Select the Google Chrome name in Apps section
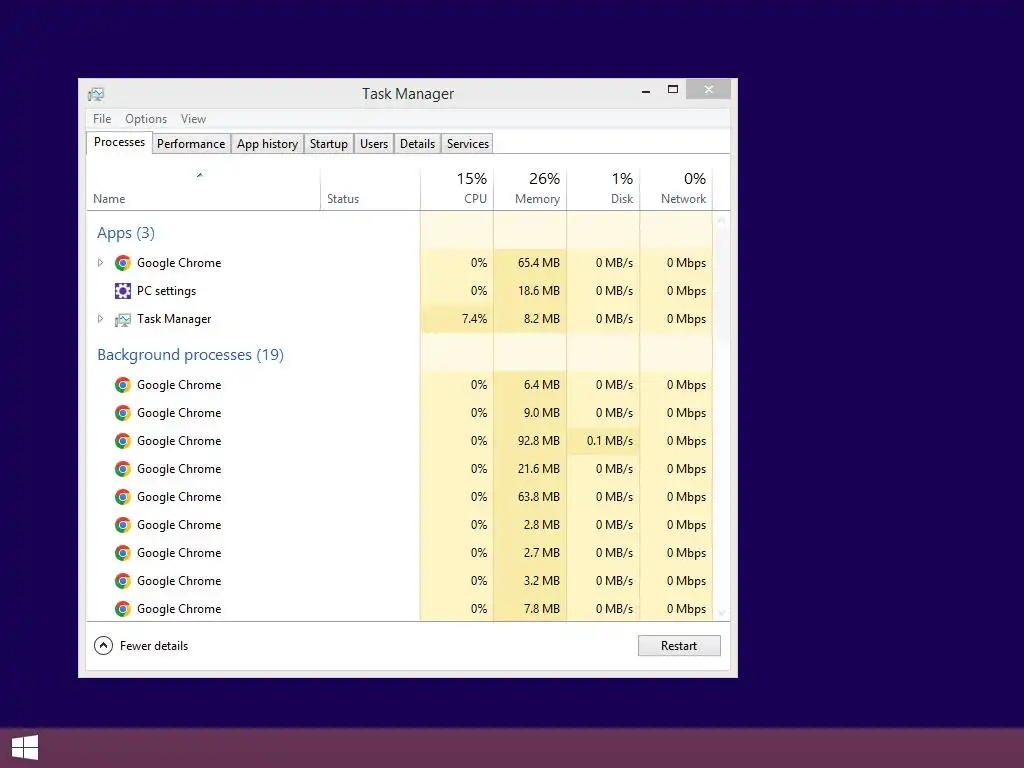Screen dimensions: 1024x768 click(179, 263)
